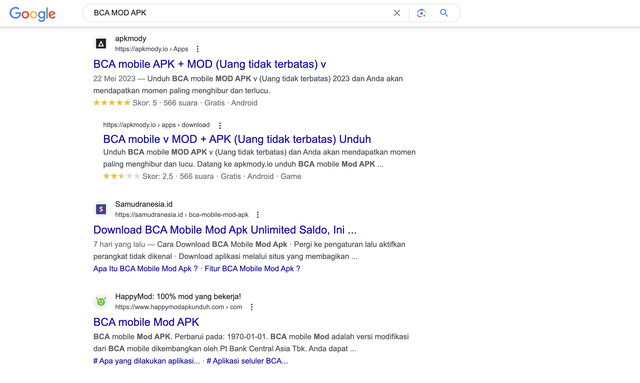Open more options for apkmody.io download result
Screen dimensions: 640x383
(x=220, y=125)
